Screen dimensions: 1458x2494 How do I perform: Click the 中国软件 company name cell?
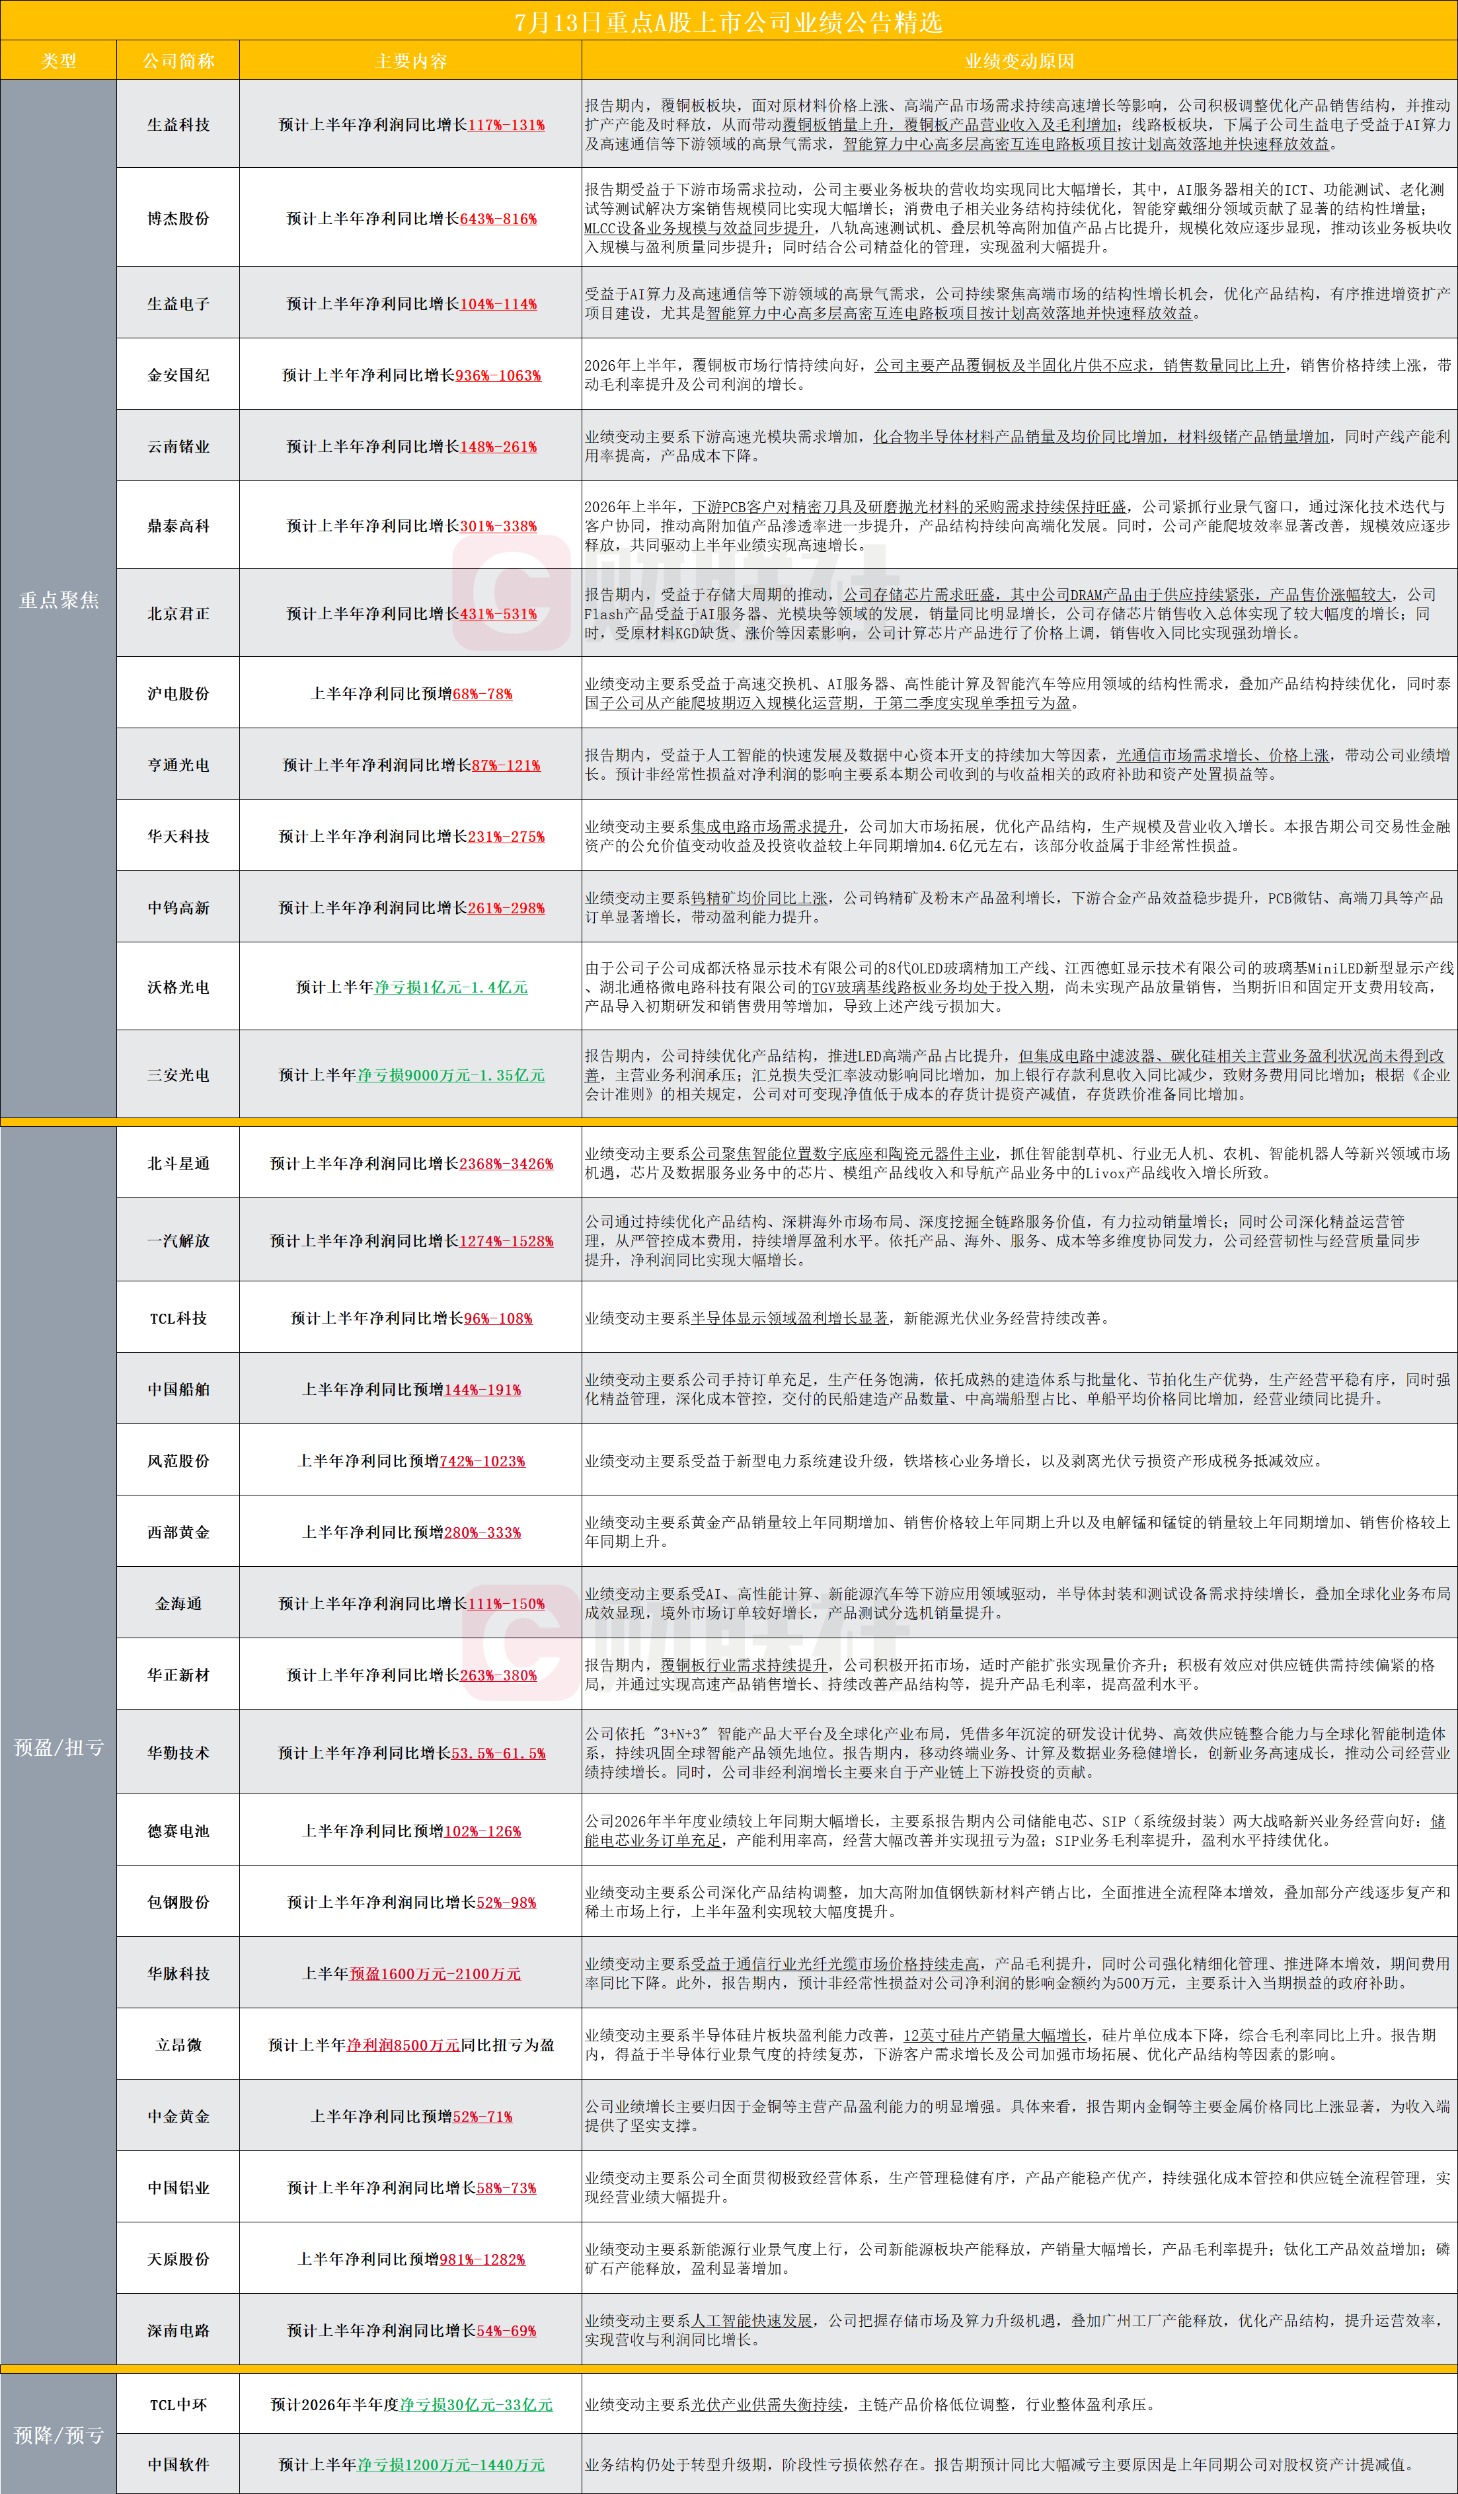tap(178, 2464)
